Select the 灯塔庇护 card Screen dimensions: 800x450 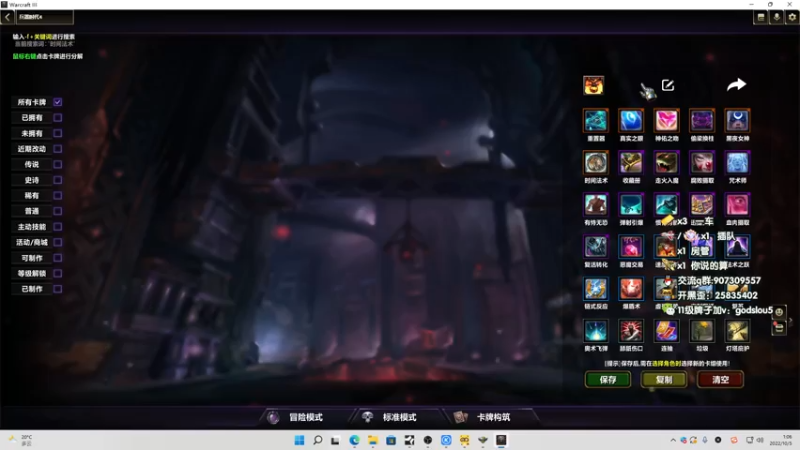[738, 331]
